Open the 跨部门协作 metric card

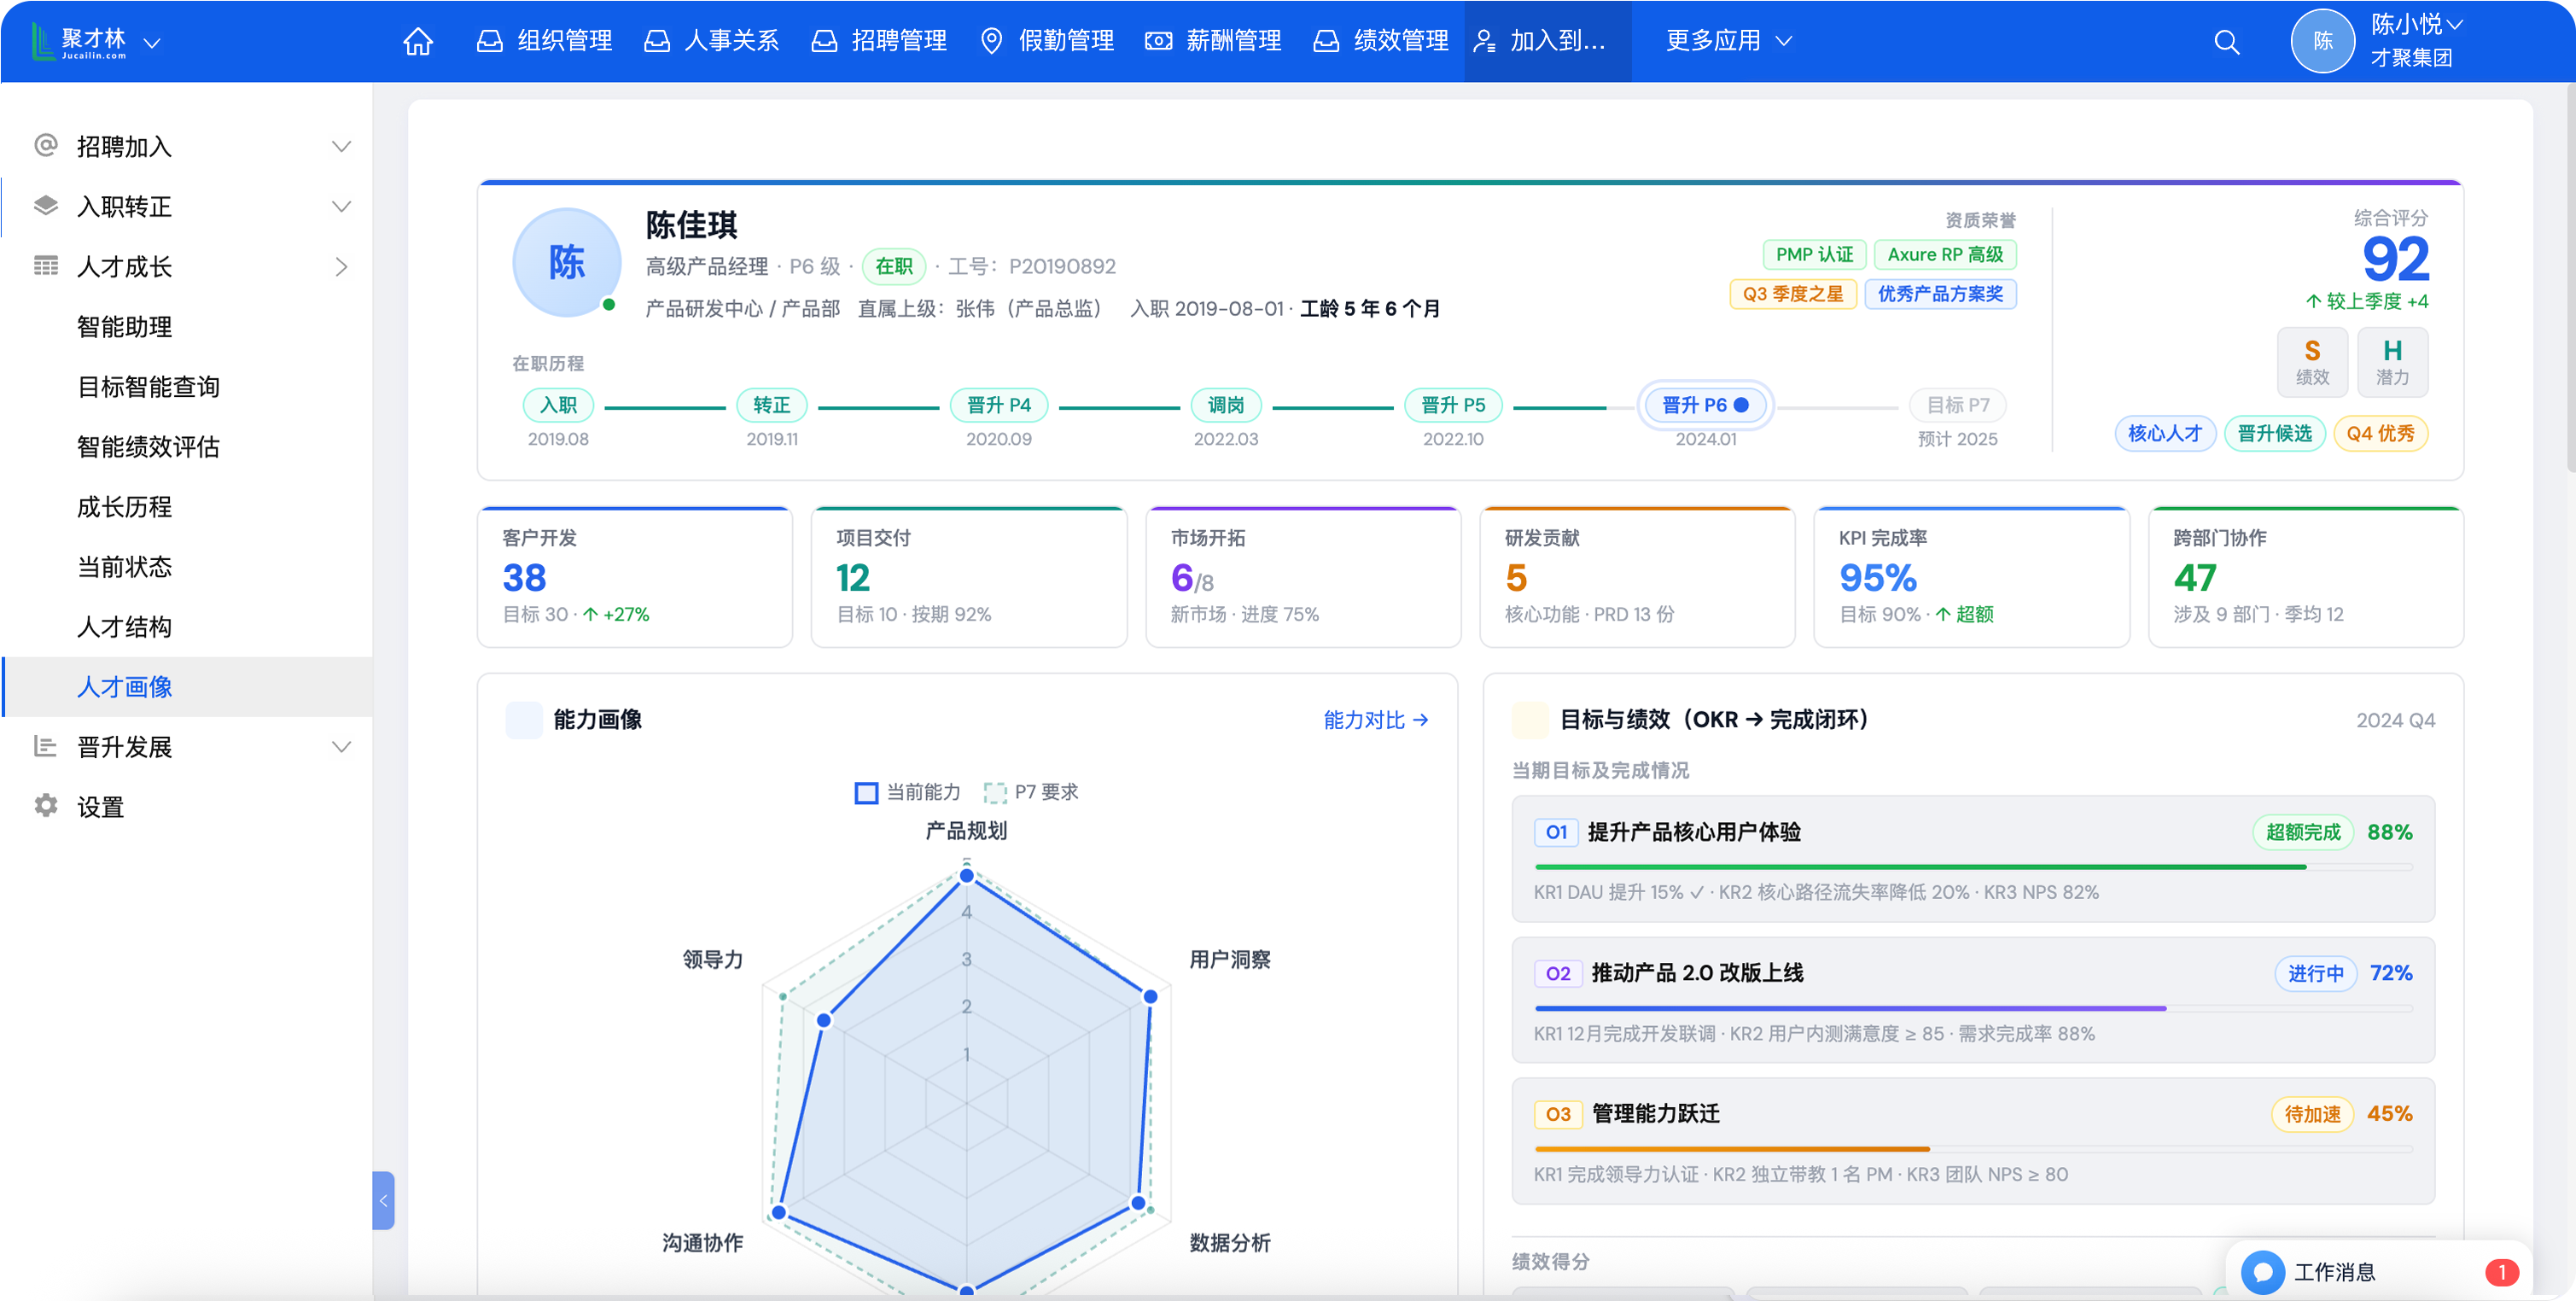tap(2306, 577)
